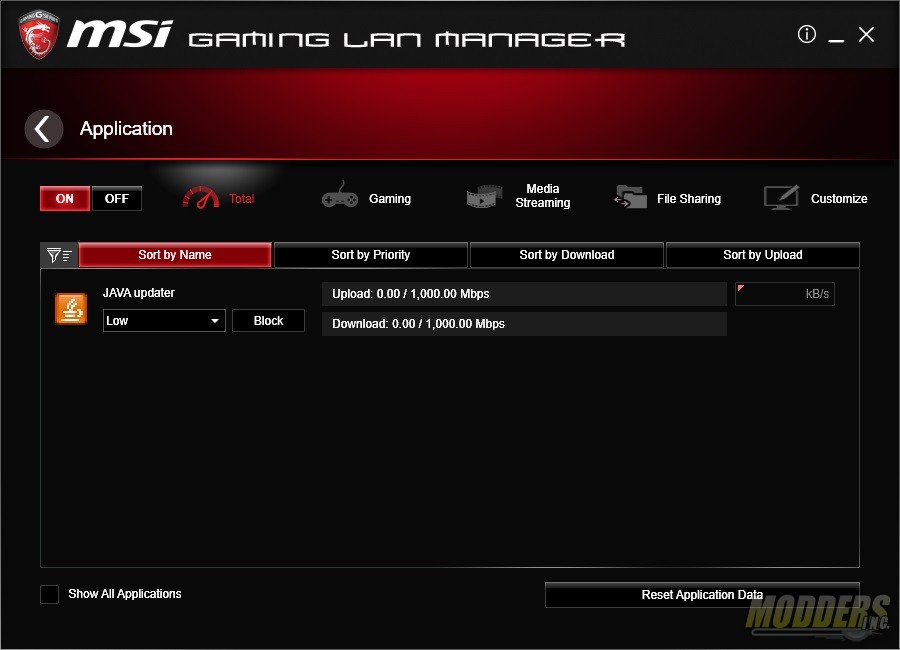Viewport: 900px width, 650px height.
Task: Click the JAVA updater name text
Action: (139, 293)
